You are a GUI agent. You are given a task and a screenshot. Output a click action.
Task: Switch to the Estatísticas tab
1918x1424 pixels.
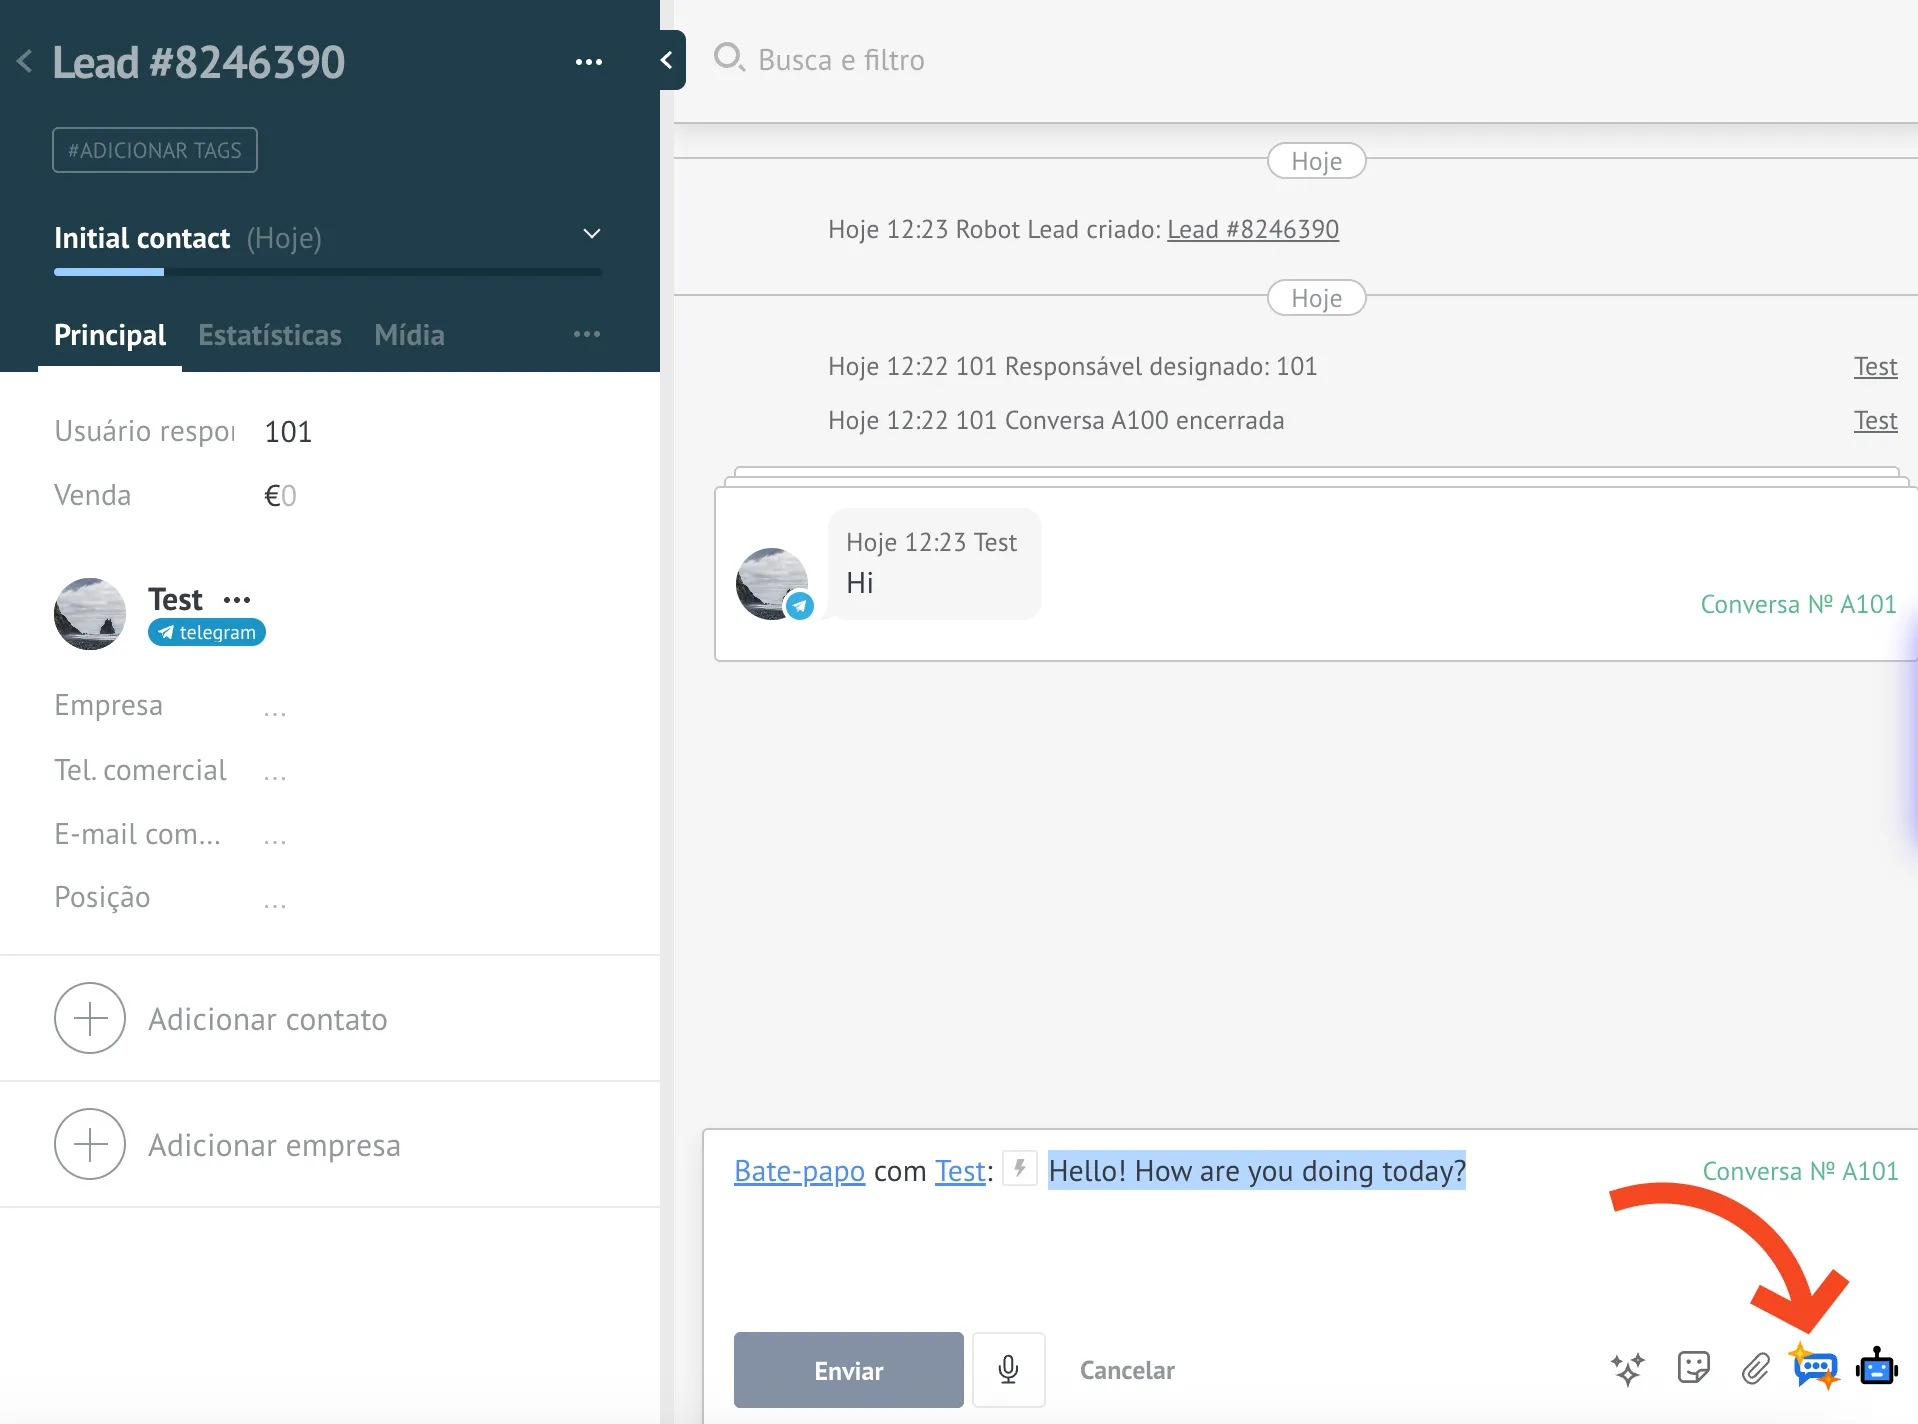click(269, 335)
